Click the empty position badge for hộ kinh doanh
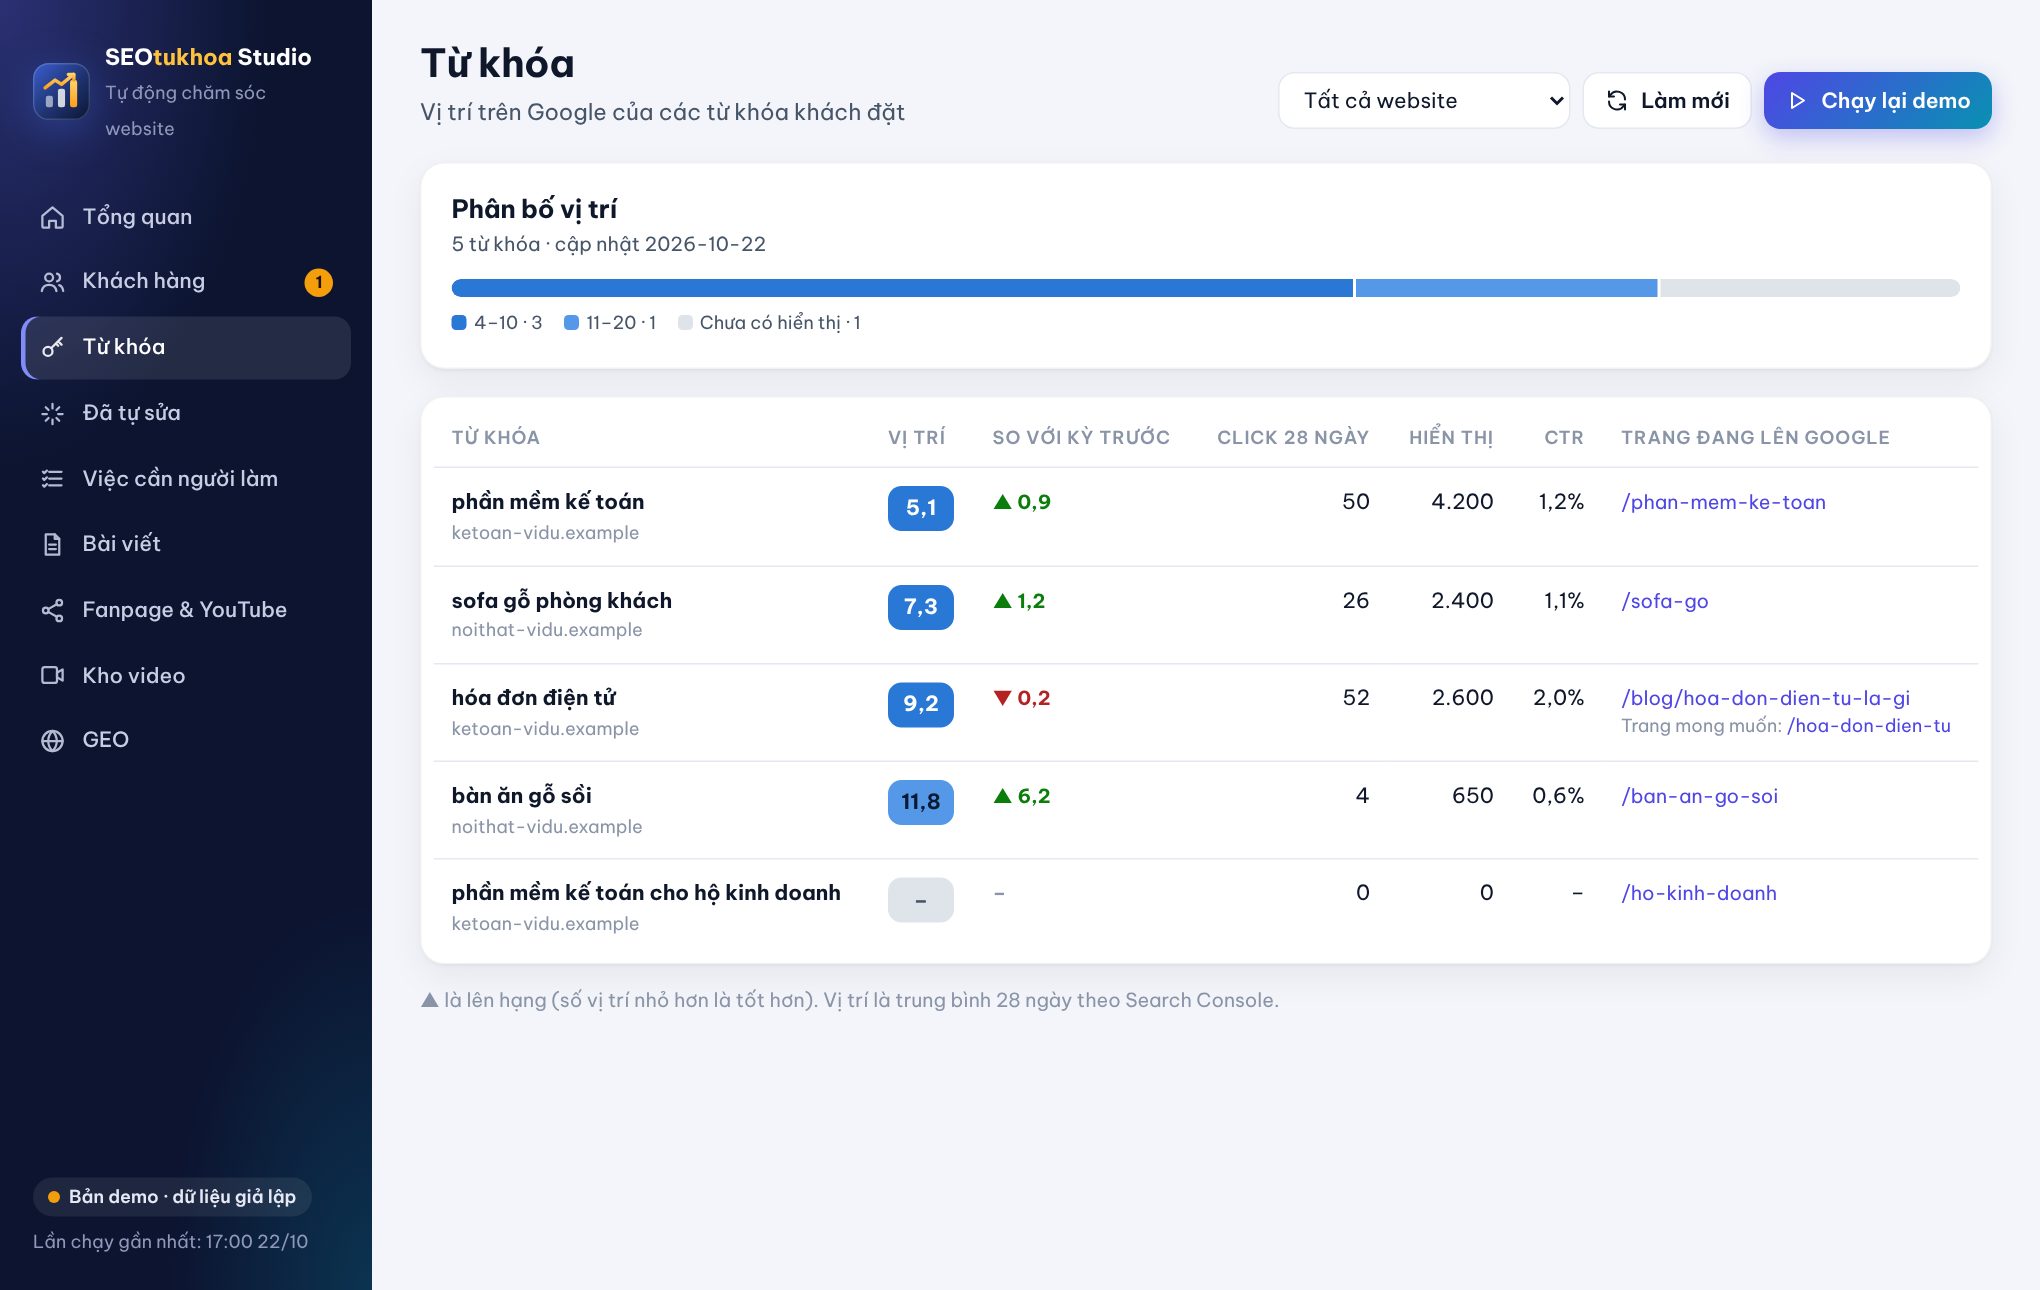The width and height of the screenshot is (2040, 1290). [920, 900]
